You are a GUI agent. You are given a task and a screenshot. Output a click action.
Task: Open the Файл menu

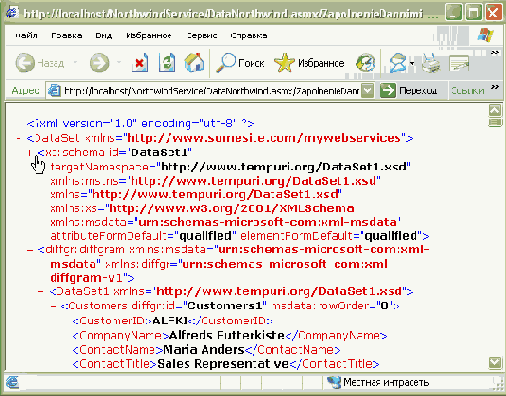[x=26, y=35]
